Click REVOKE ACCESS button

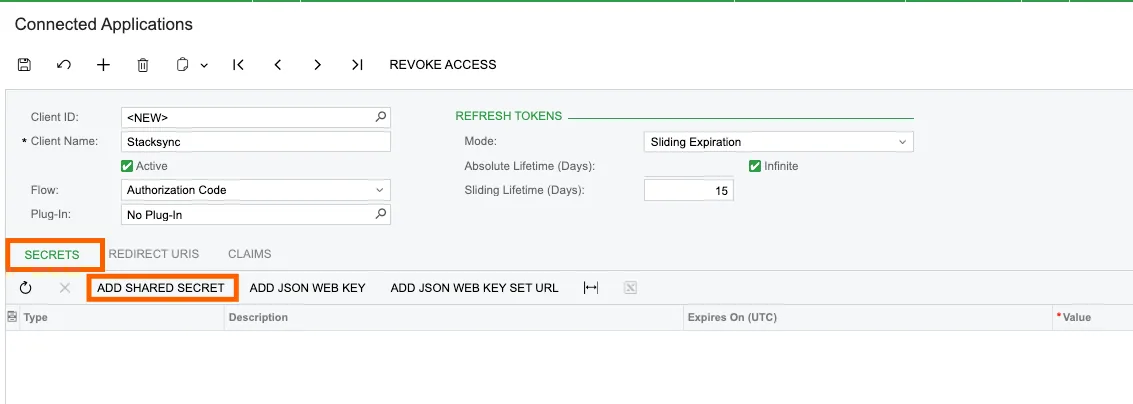tap(443, 64)
